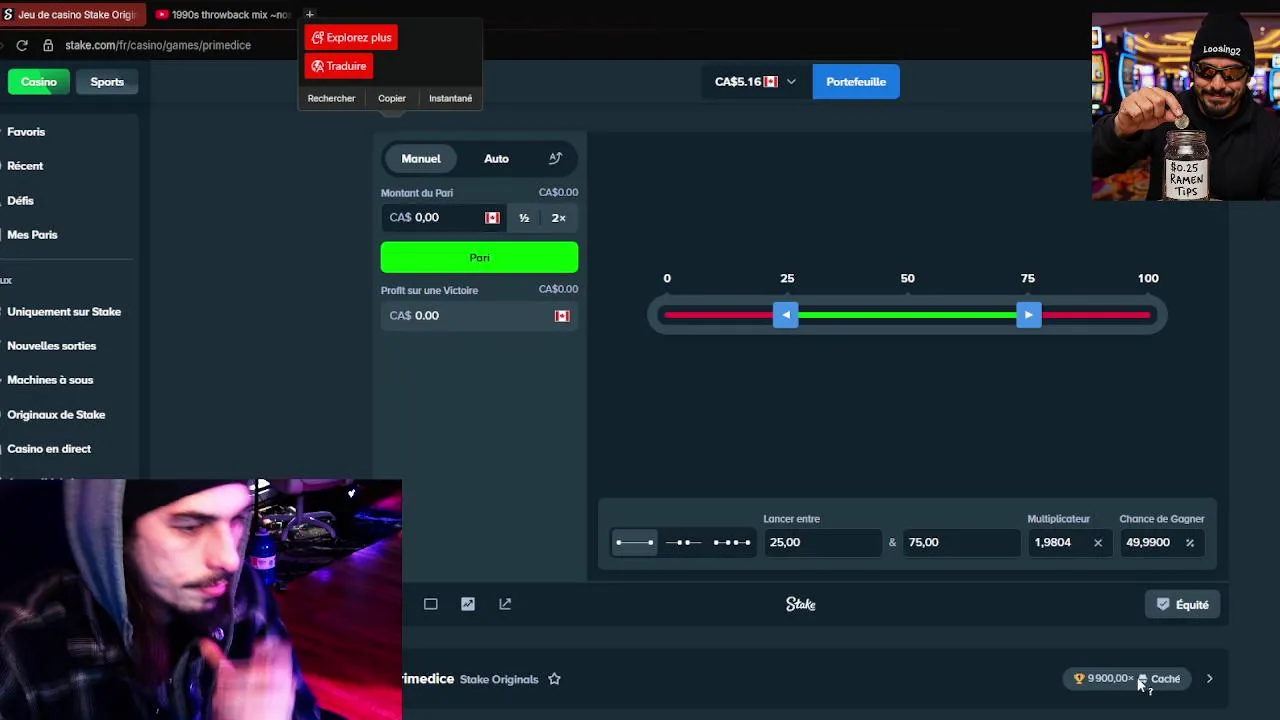The height and width of the screenshot is (720, 1280).
Task: Switch to the Casino section
Action: [39, 82]
